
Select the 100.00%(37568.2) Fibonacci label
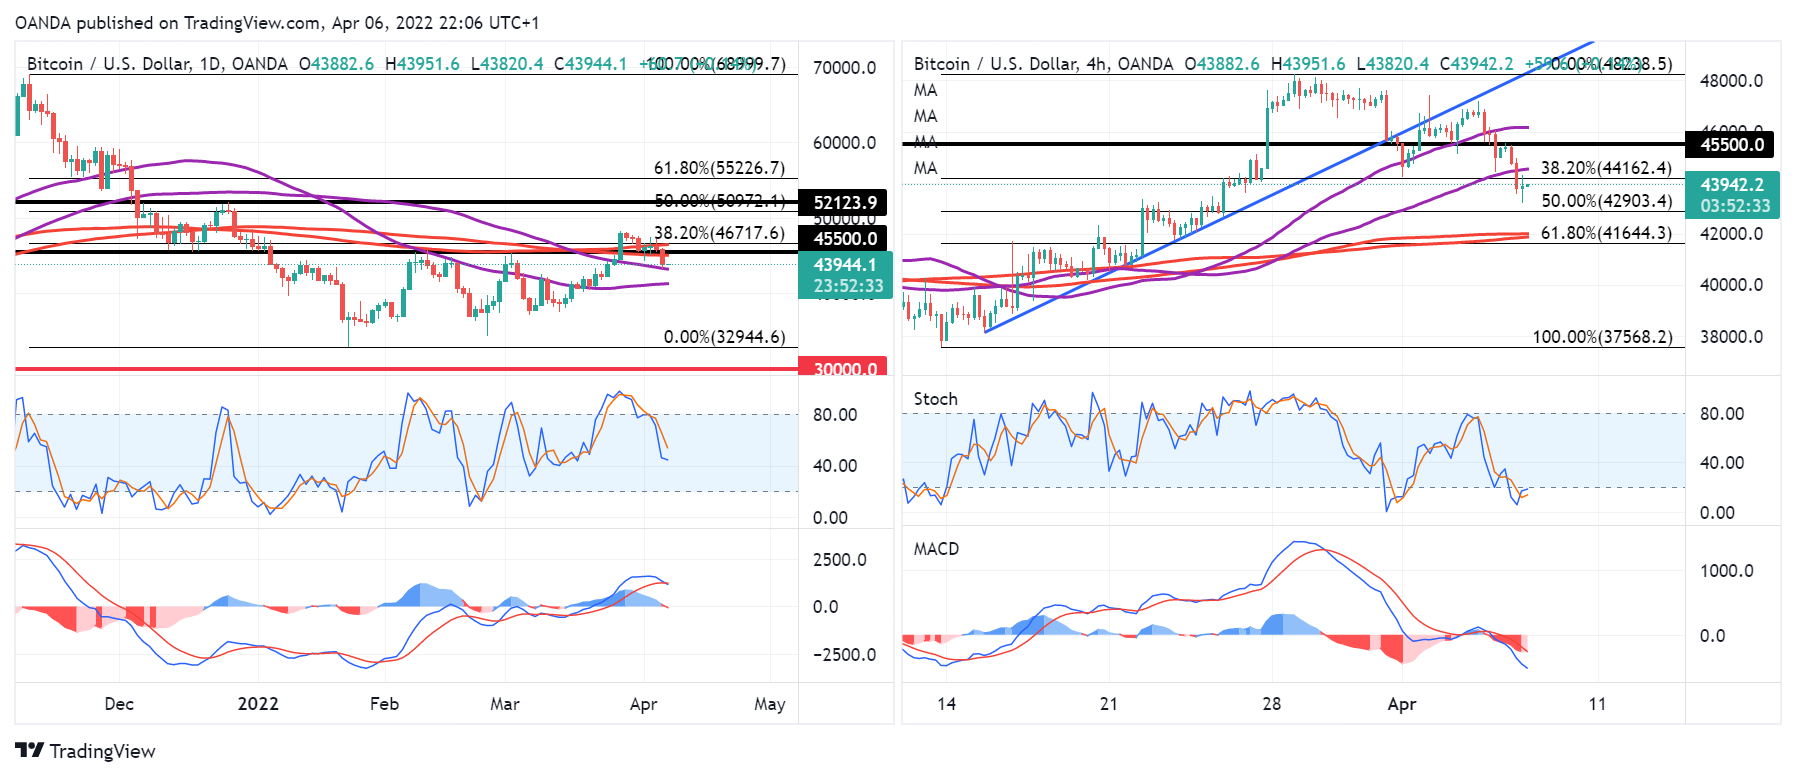click(1602, 337)
